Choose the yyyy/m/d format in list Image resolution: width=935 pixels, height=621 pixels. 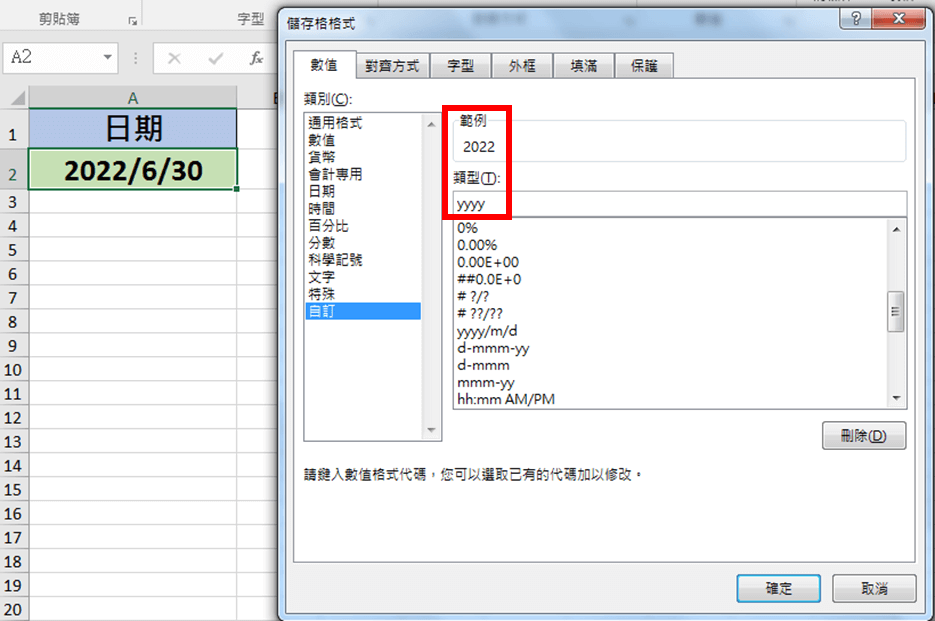click(x=487, y=331)
